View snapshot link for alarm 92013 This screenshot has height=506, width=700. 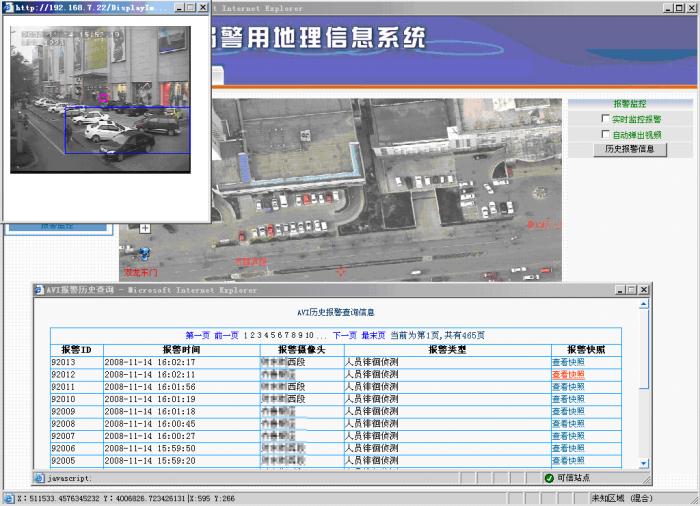click(568, 362)
